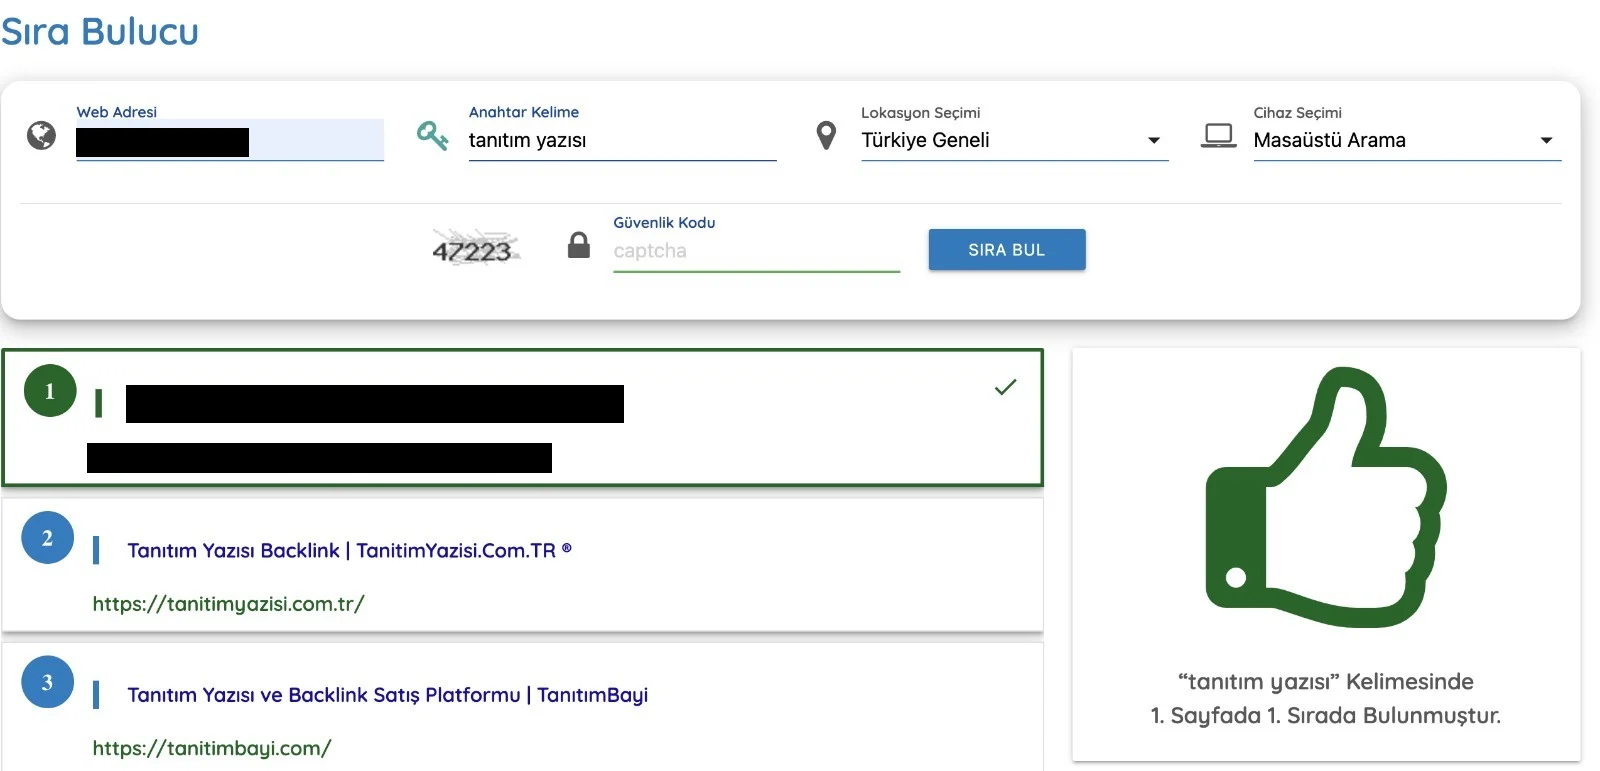Open the https://tanitimbayi.com/ URL

(211, 748)
